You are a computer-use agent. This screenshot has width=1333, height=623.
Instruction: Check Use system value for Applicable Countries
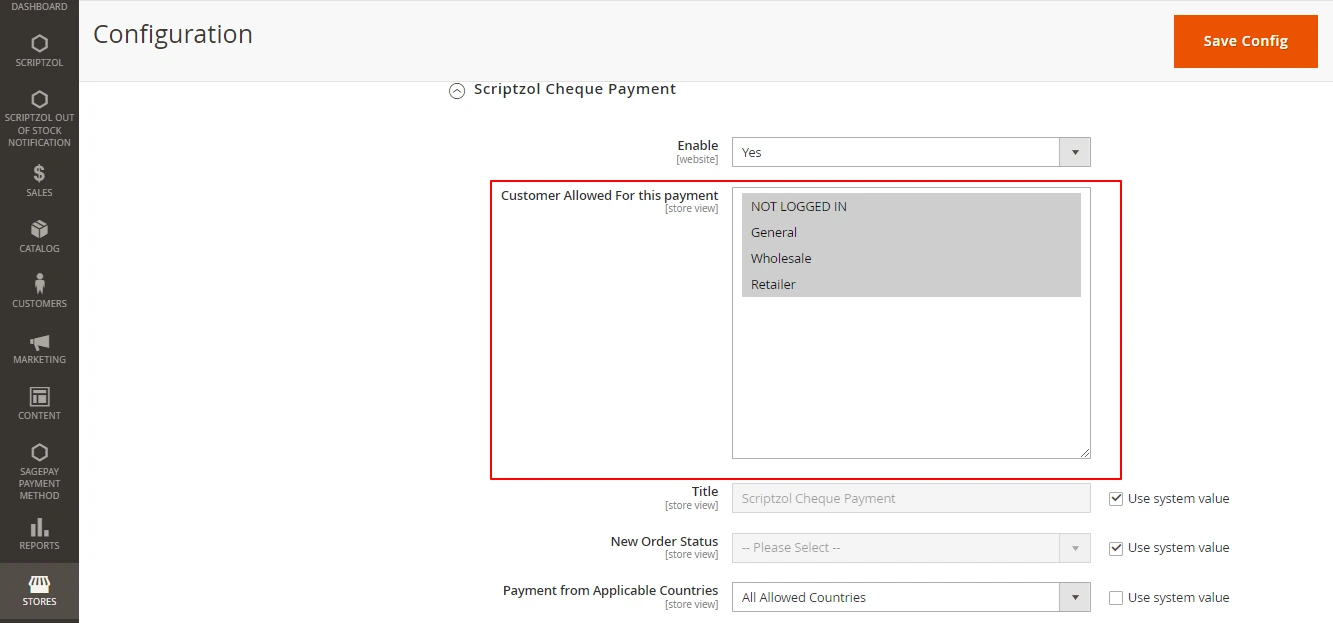[1116, 597]
